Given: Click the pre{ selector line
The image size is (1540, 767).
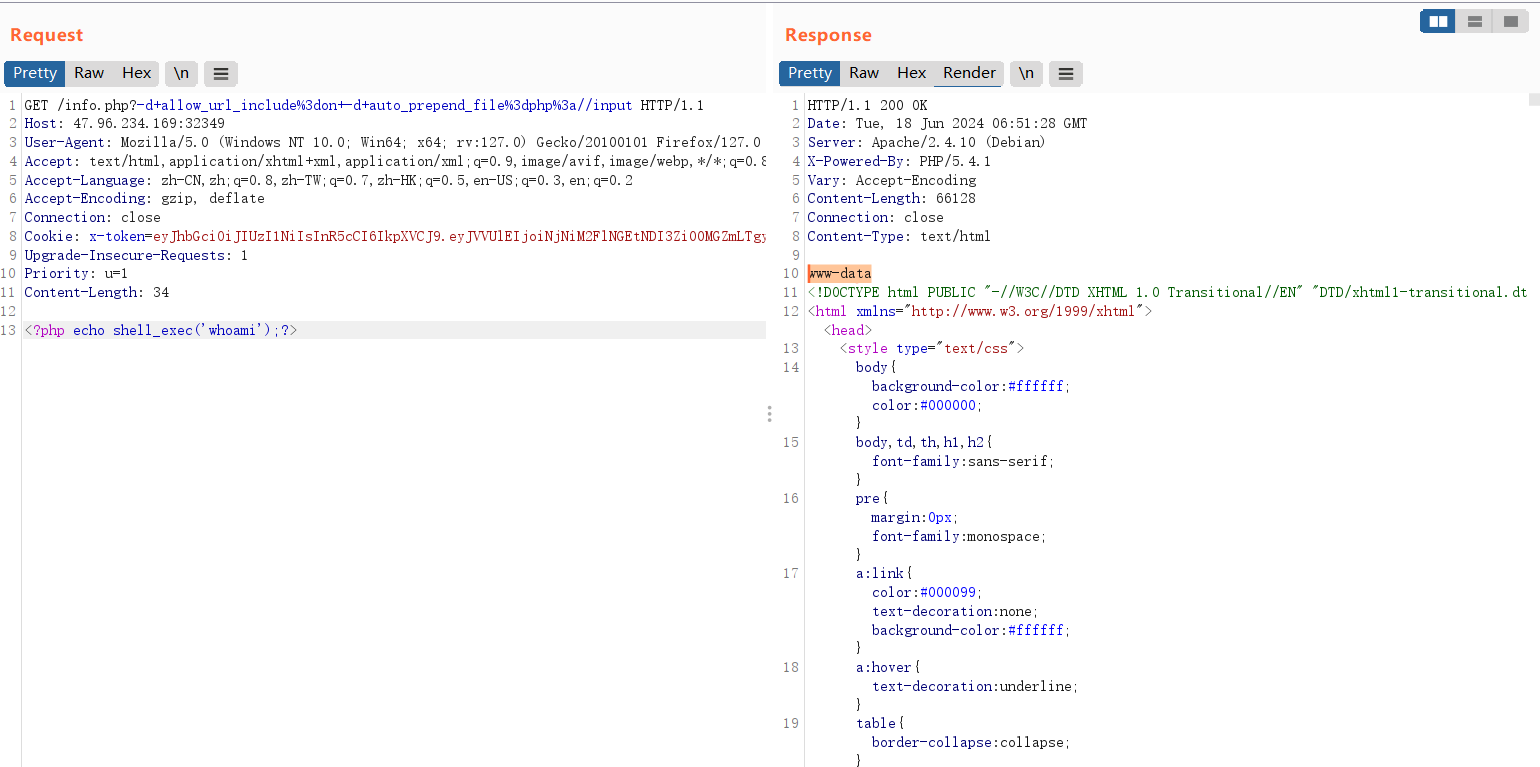Looking at the screenshot, I should click(871, 499).
